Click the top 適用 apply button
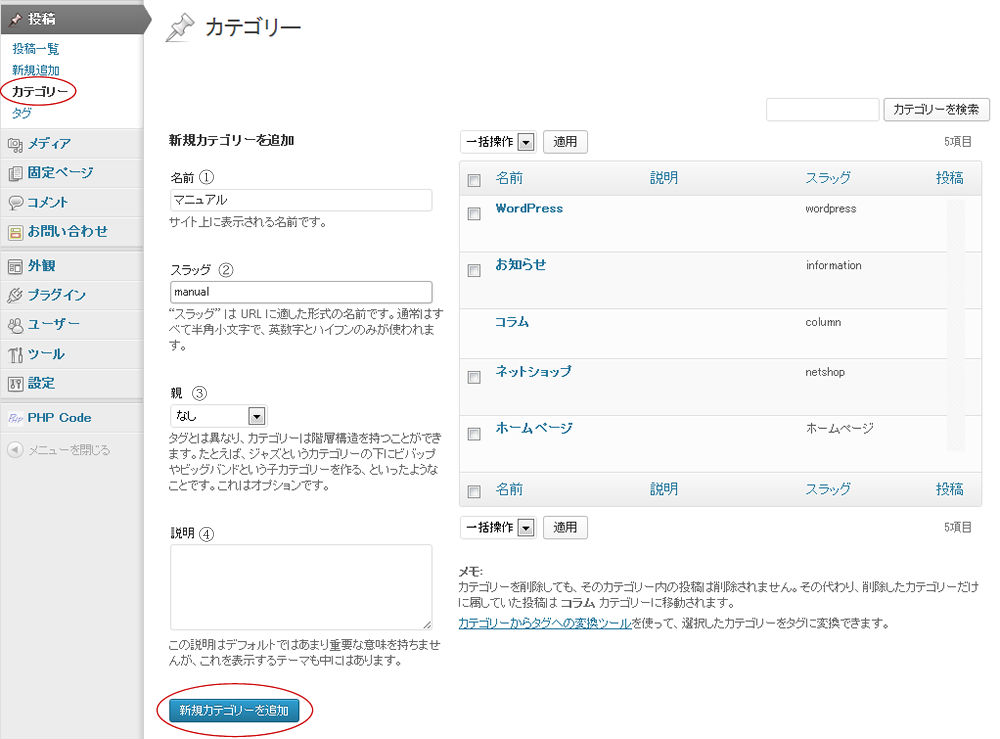This screenshot has width=1000, height=739. pyautogui.click(x=565, y=142)
